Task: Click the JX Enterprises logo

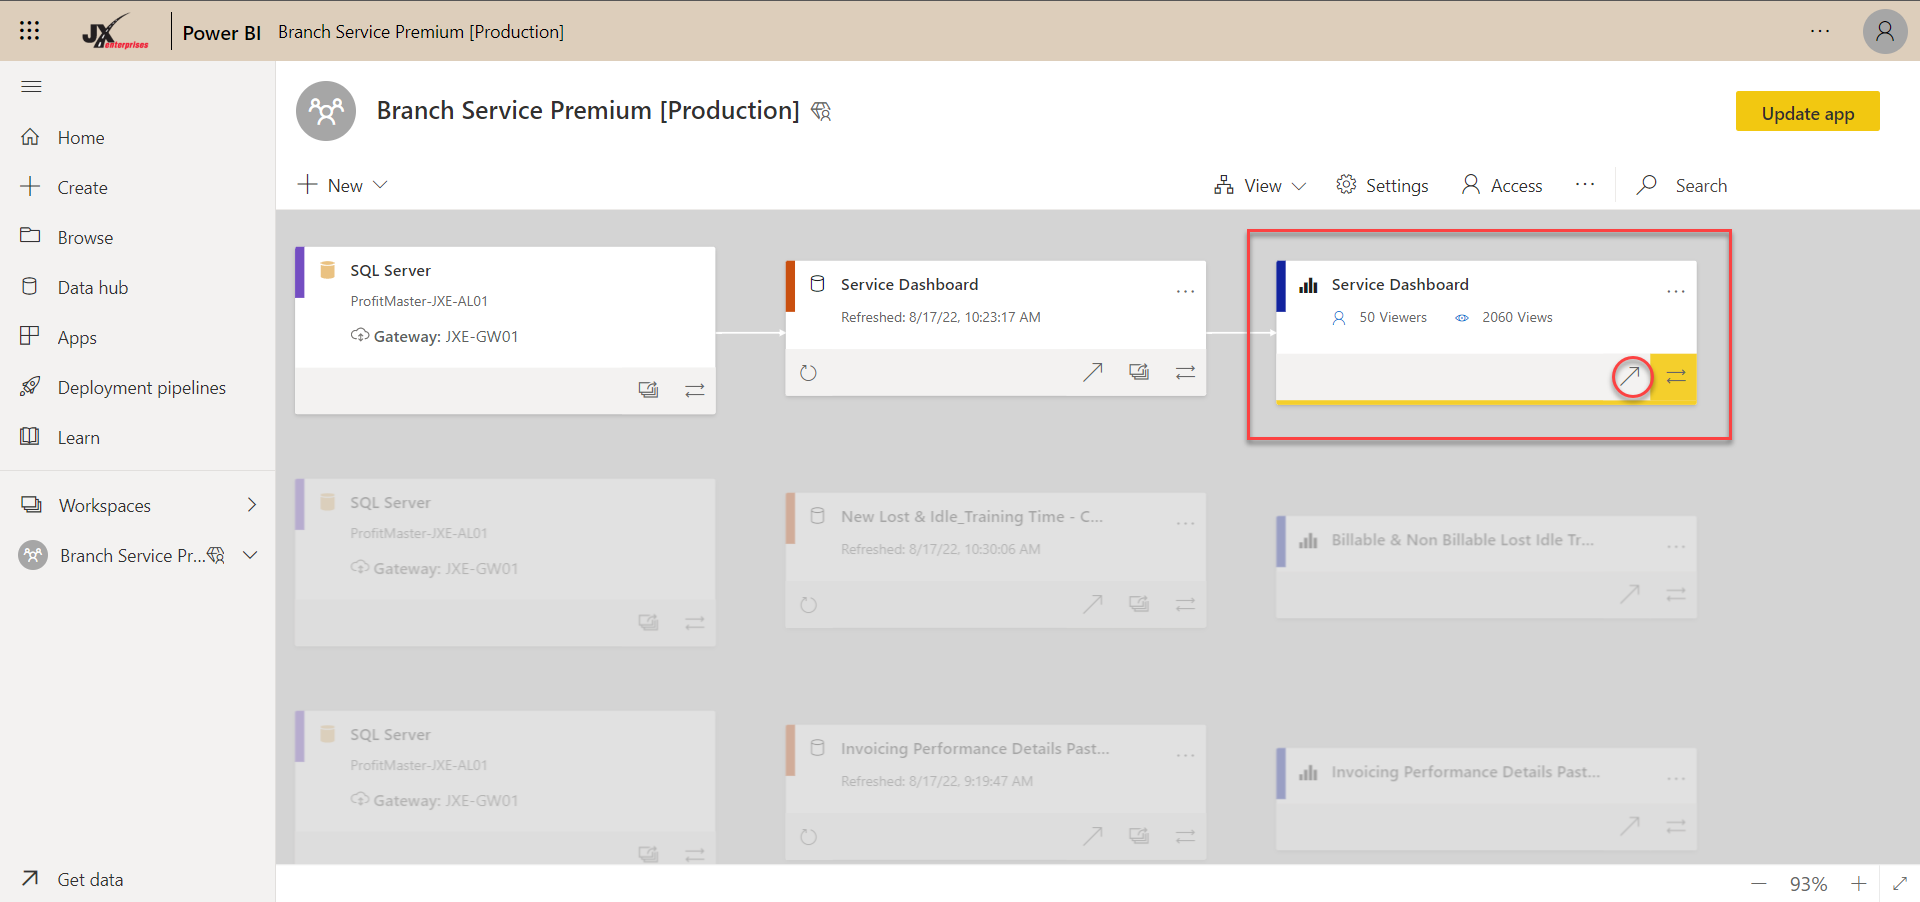Action: point(115,32)
